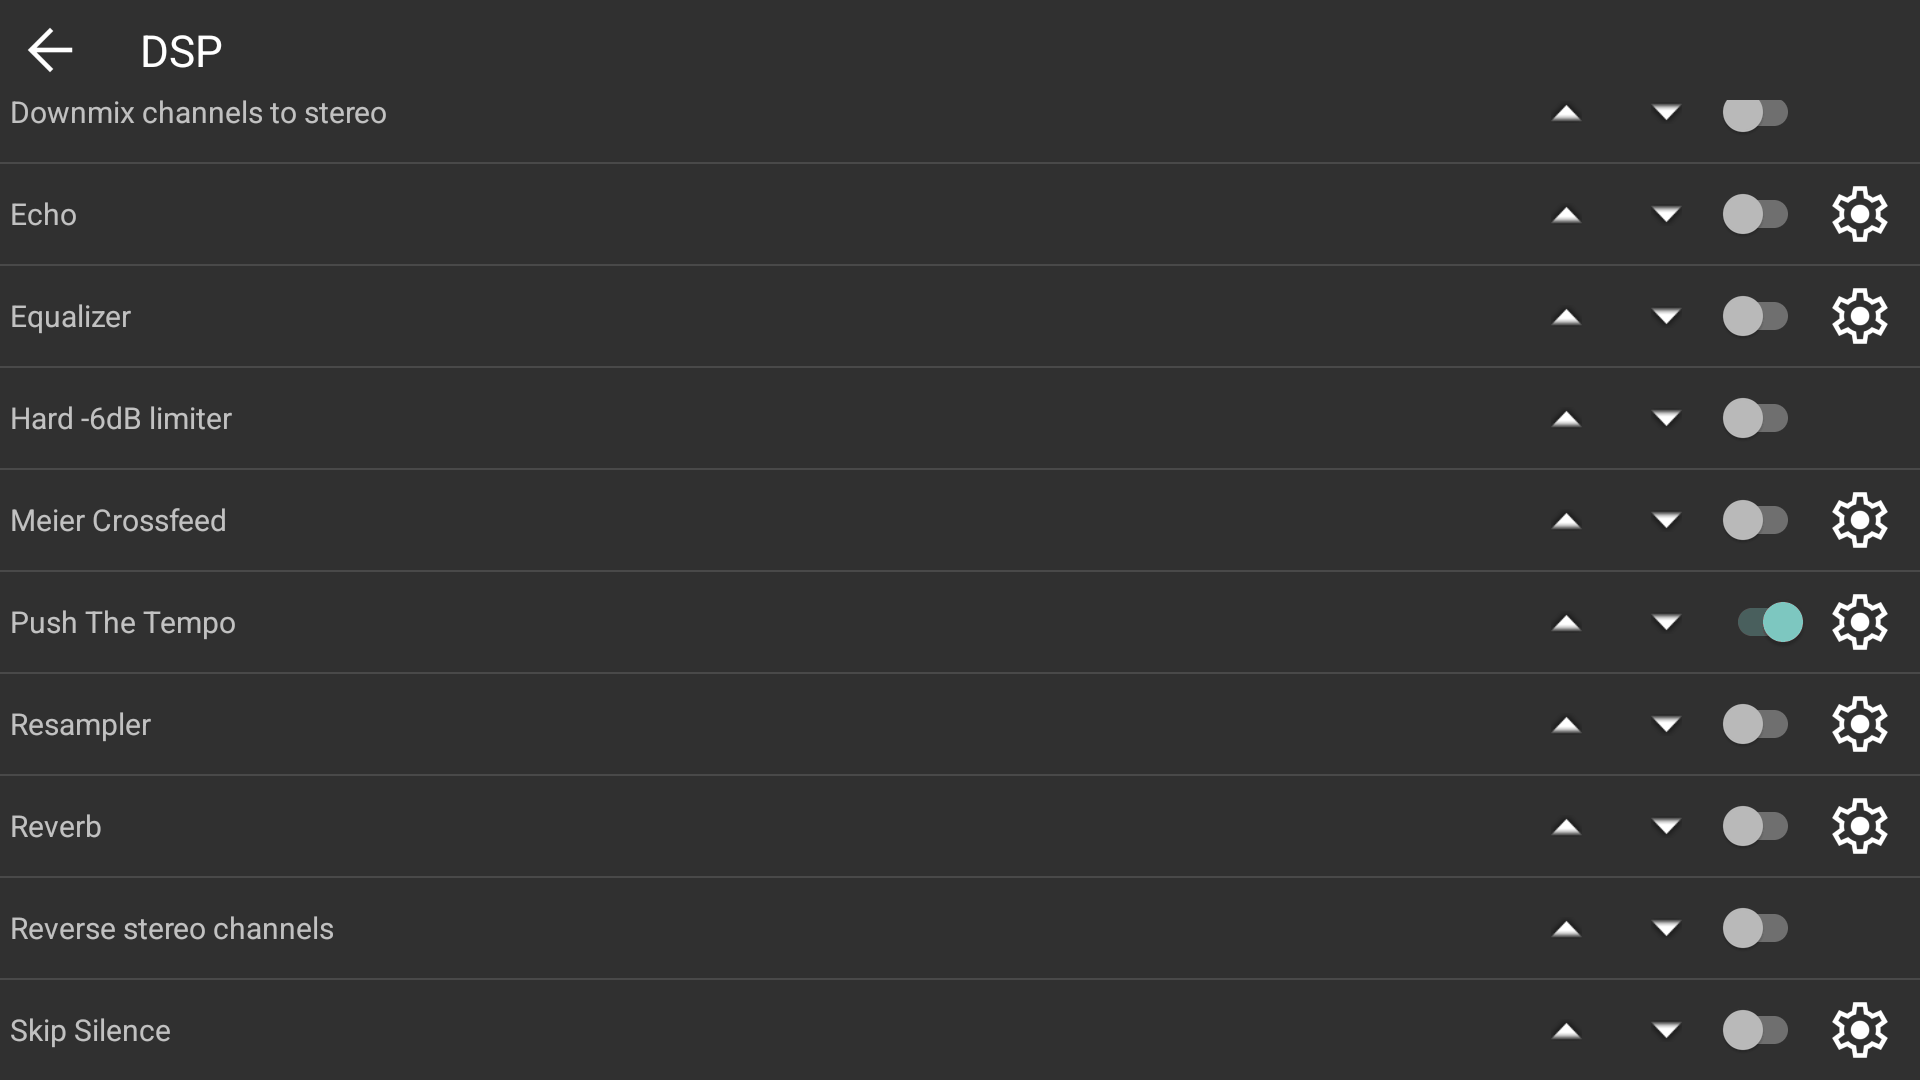This screenshot has height=1080, width=1920.
Task: Open Echo settings gear
Action: pos(1859,214)
